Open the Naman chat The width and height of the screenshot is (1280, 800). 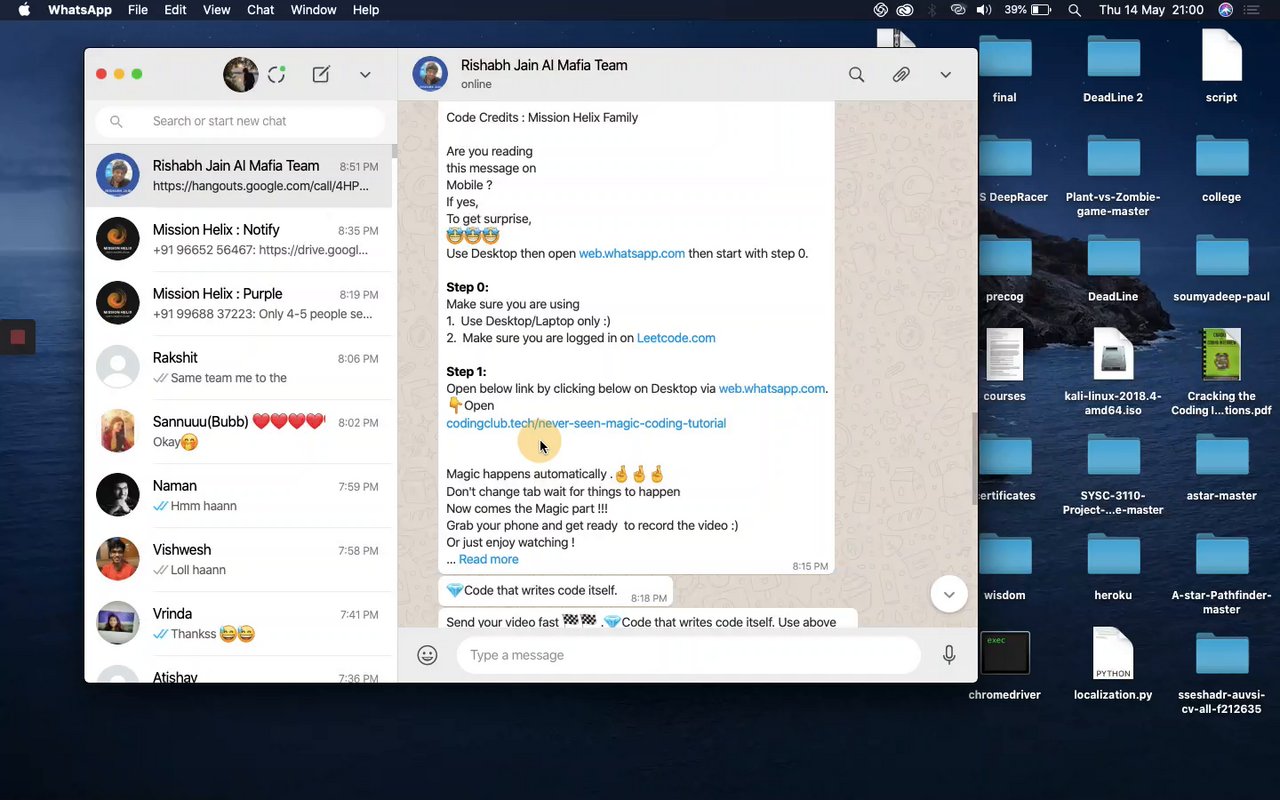240,495
